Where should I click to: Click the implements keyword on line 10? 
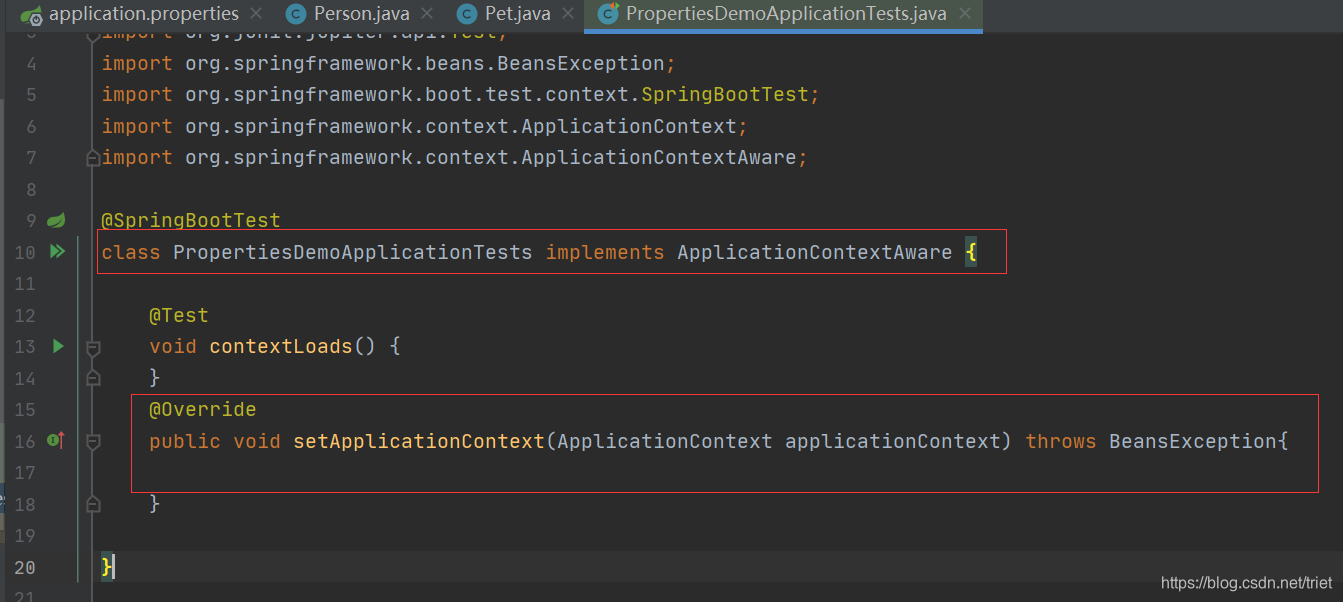click(605, 252)
